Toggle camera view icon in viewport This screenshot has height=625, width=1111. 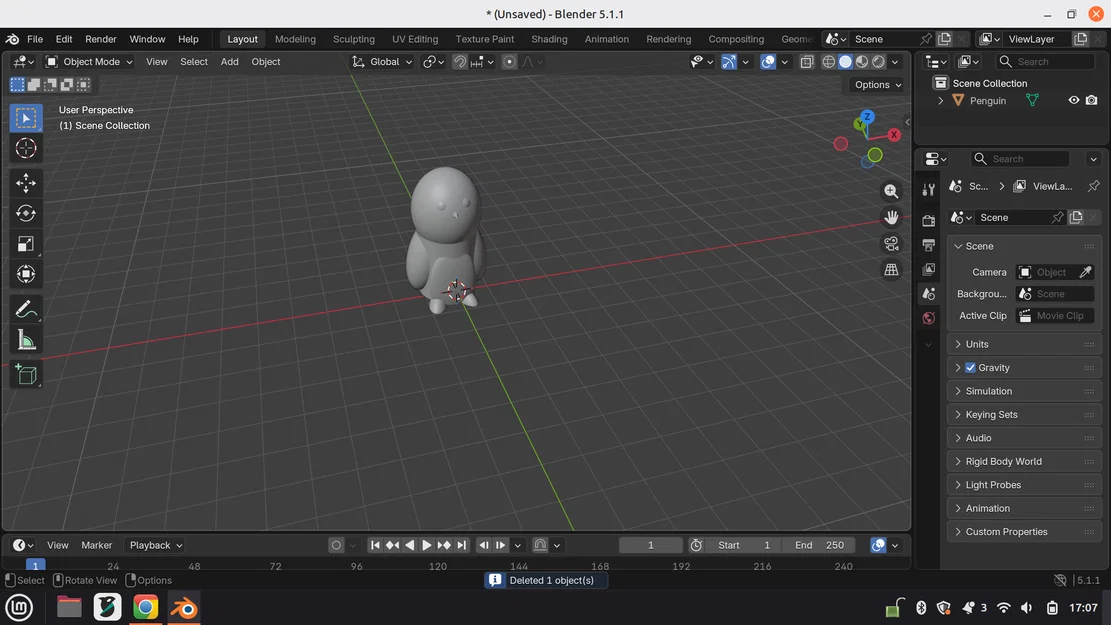891,244
